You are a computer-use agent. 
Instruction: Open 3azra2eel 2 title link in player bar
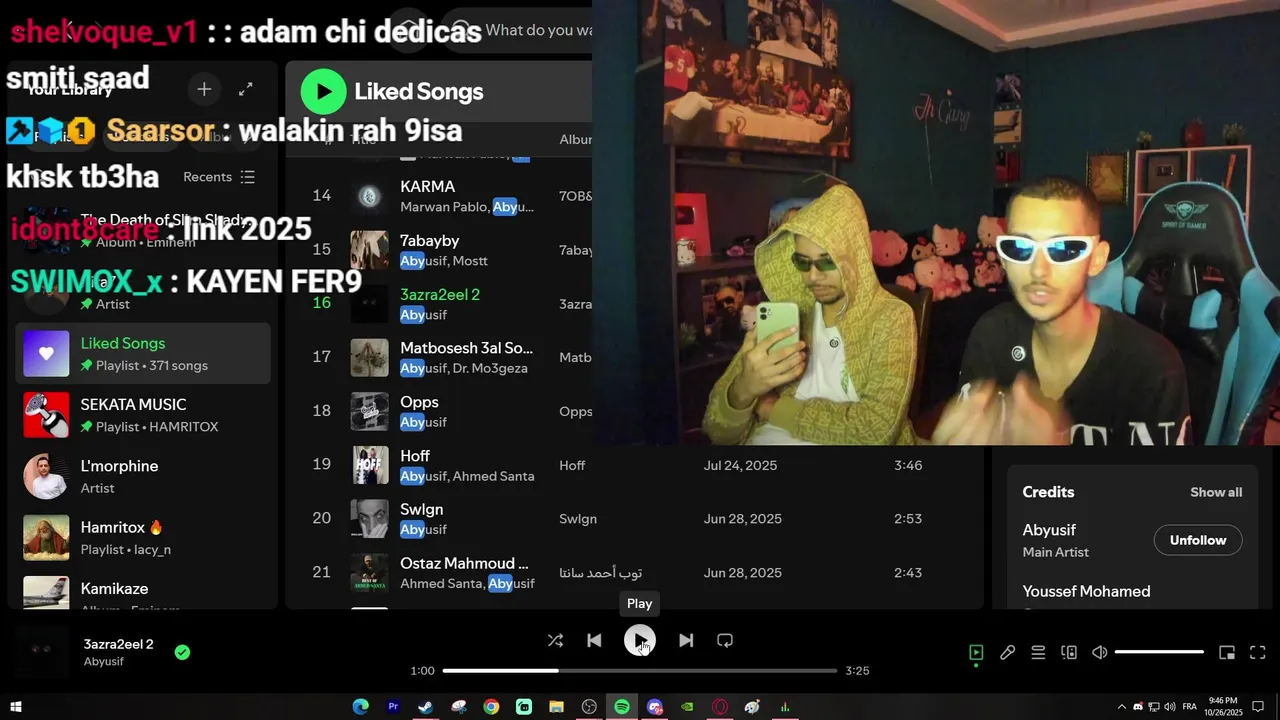(119, 644)
